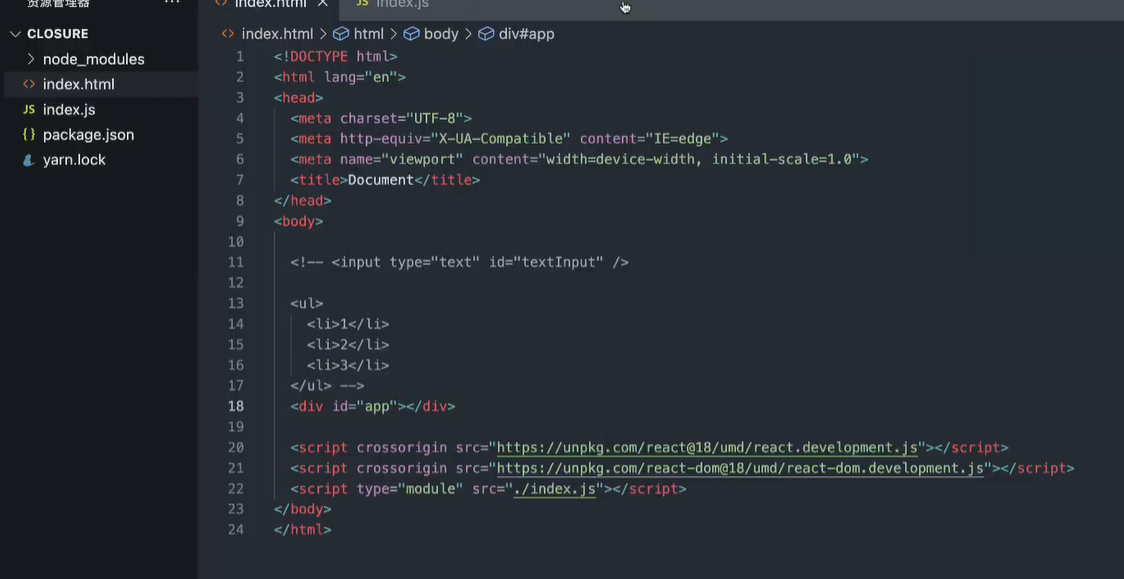Click the HTML file icon beside index.html
Viewport: 1124px width, 579px height.
29,85
